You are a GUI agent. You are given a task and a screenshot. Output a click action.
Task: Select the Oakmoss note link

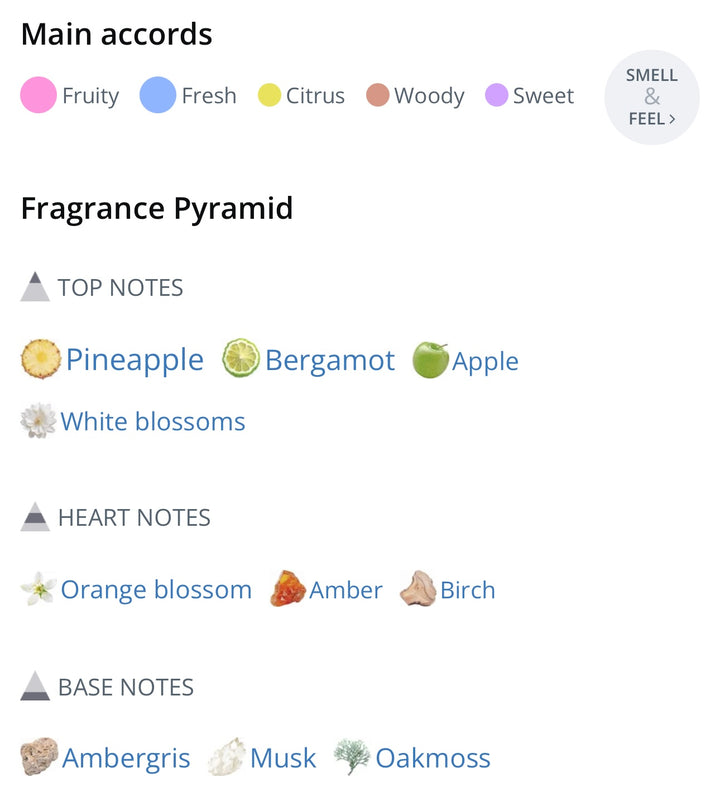[433, 758]
